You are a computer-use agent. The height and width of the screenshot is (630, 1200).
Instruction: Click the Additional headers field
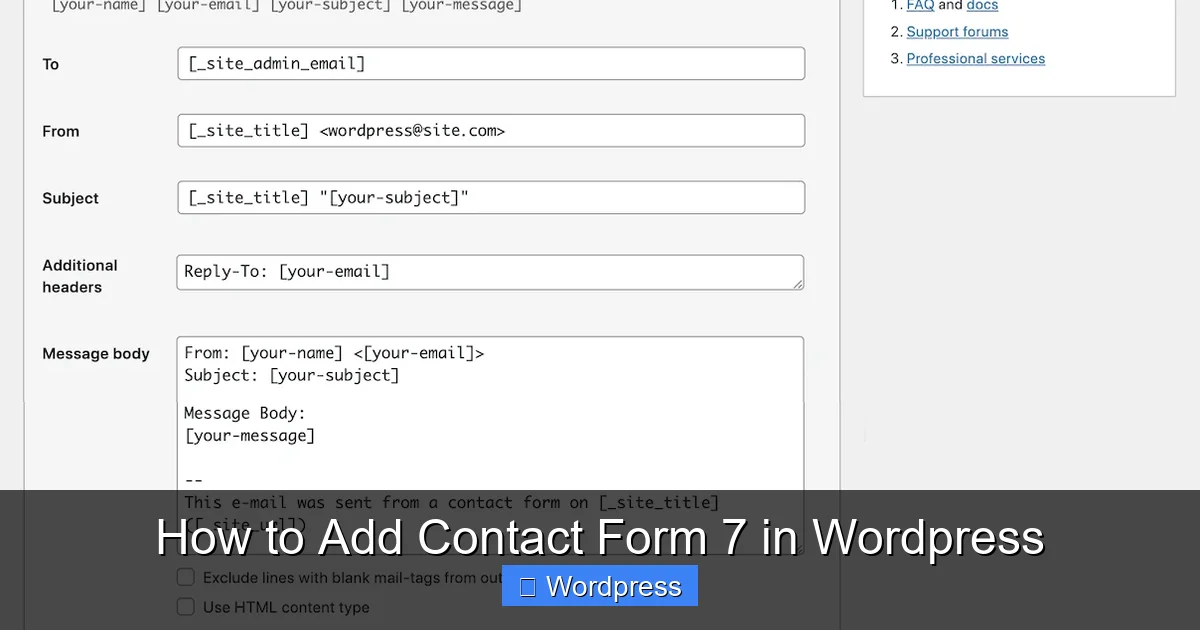click(490, 271)
